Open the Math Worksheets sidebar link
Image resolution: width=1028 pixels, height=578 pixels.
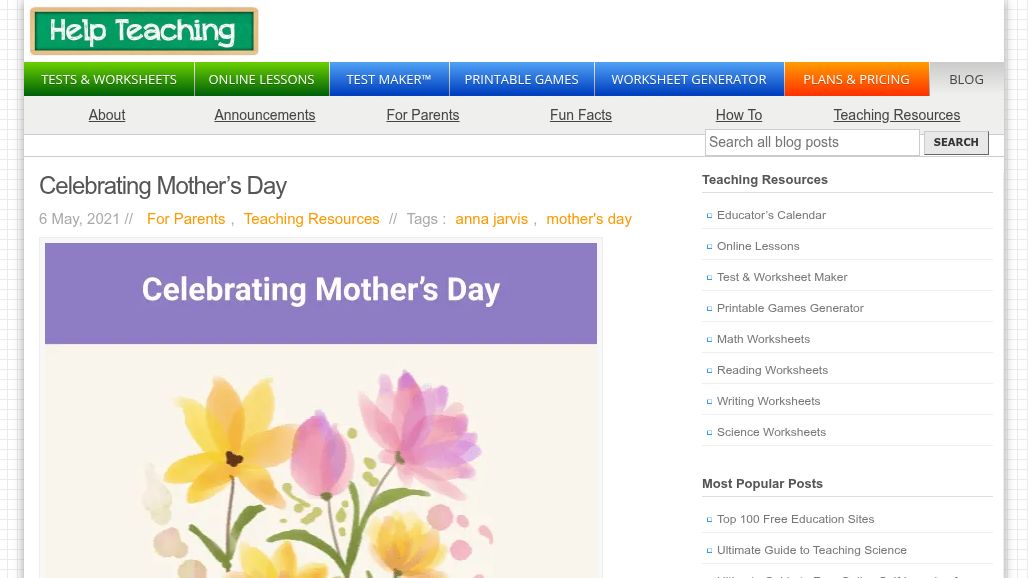763,339
